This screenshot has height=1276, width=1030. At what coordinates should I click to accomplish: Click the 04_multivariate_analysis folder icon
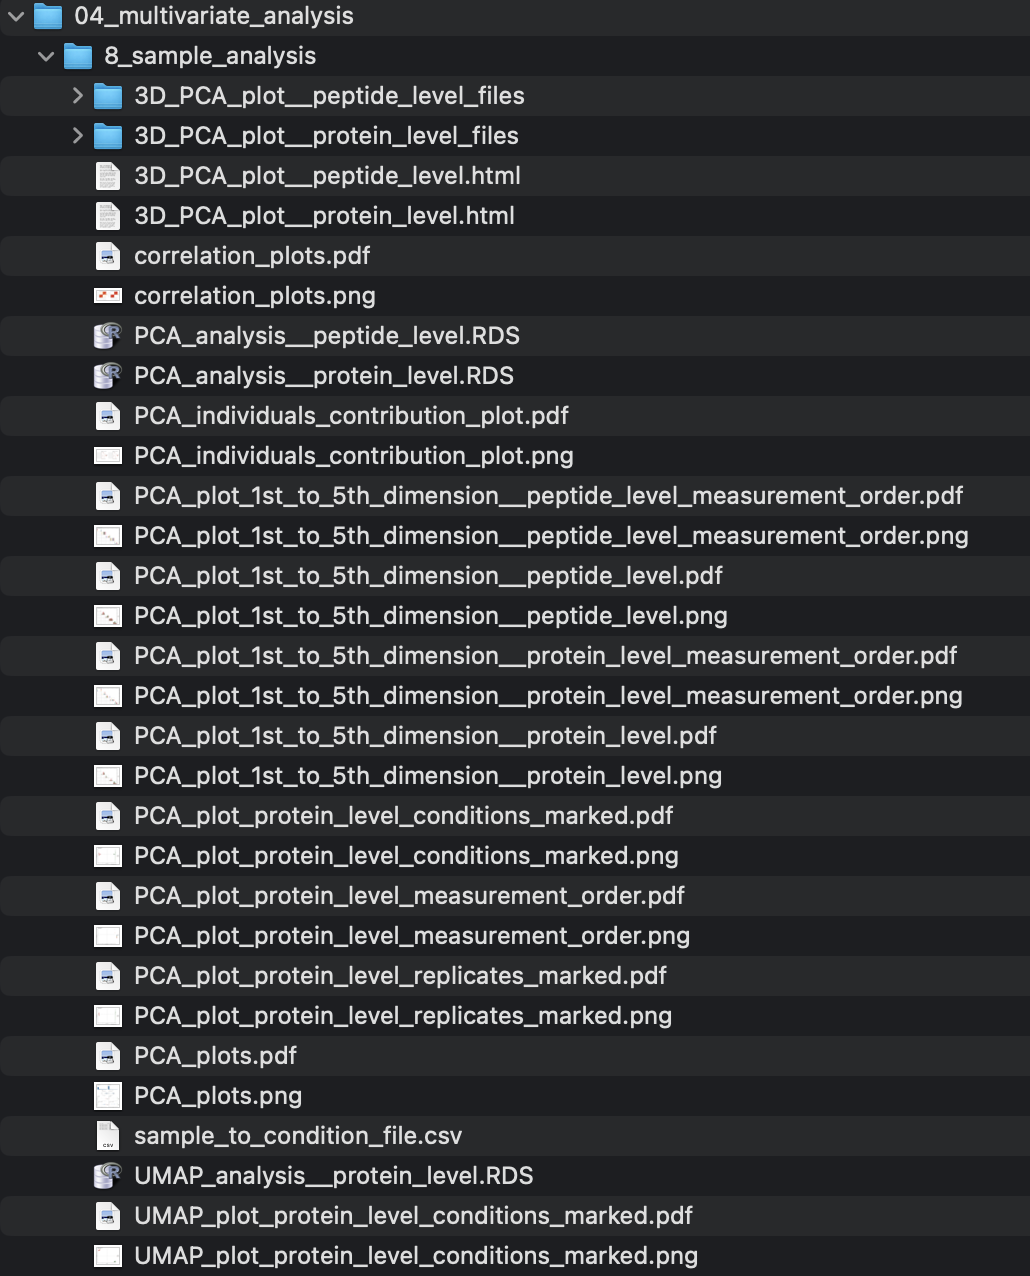pyautogui.click(x=48, y=16)
